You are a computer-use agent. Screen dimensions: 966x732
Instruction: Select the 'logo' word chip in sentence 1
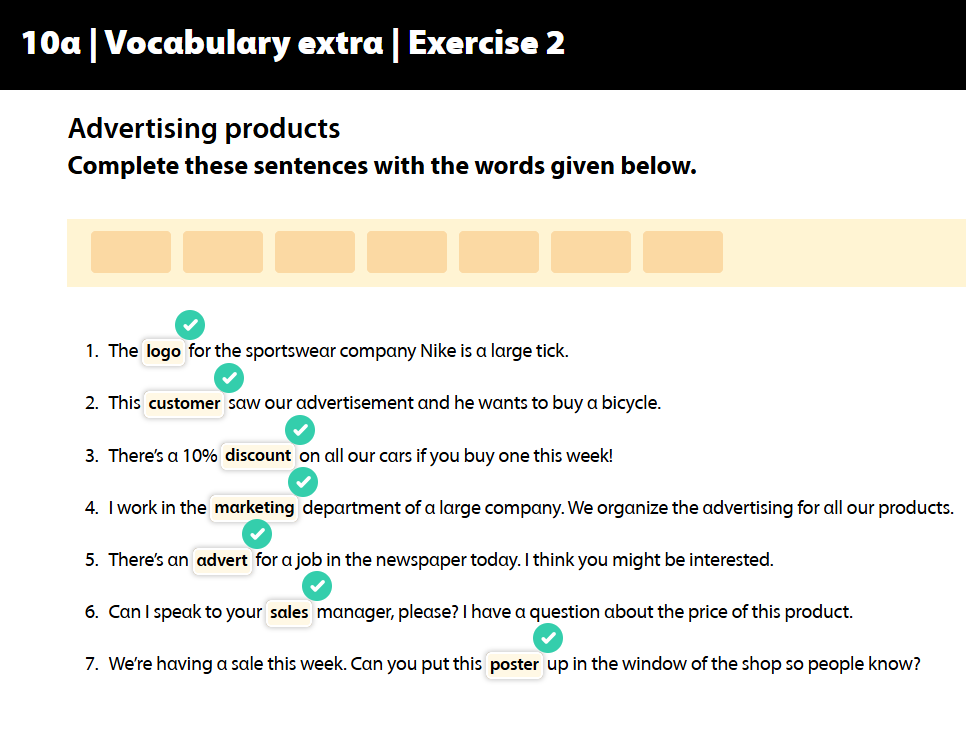click(164, 352)
